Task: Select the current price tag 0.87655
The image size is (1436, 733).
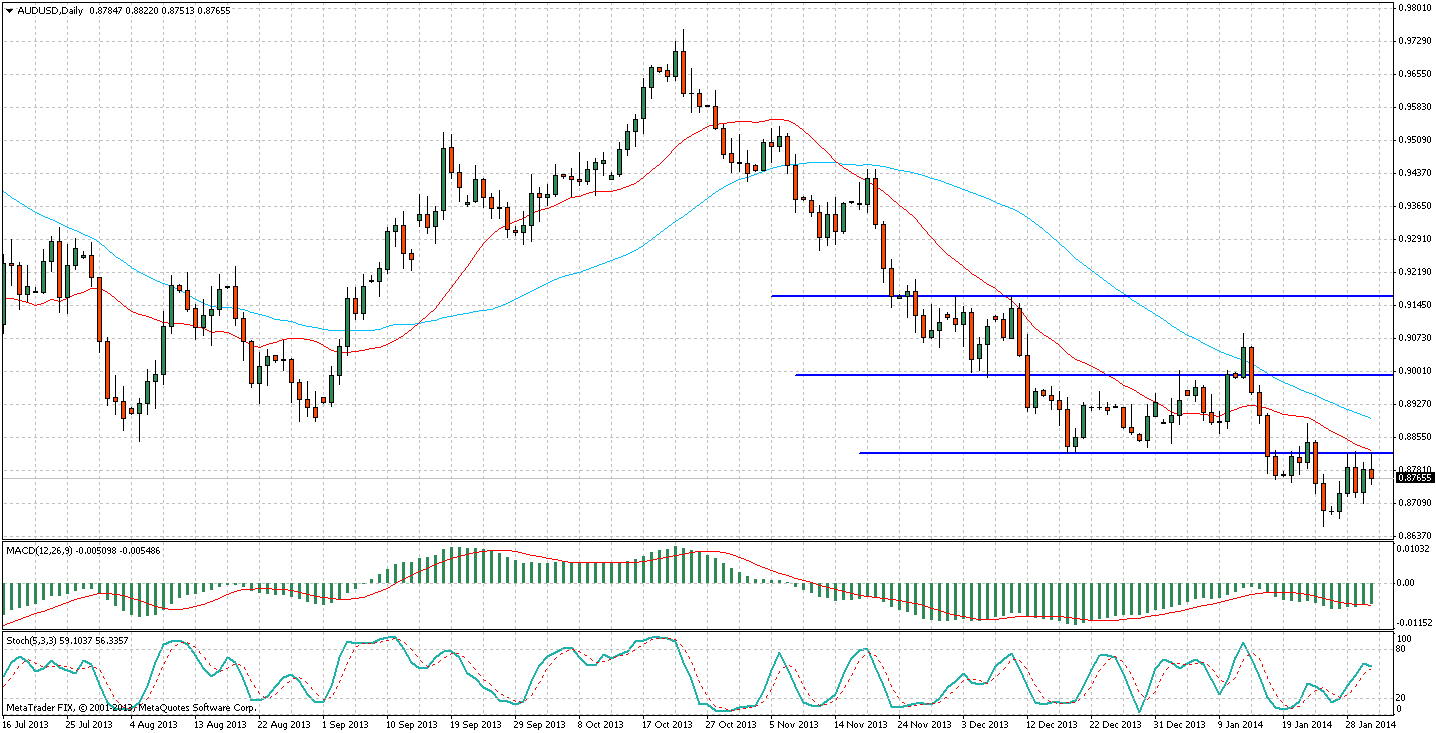Action: [1415, 478]
